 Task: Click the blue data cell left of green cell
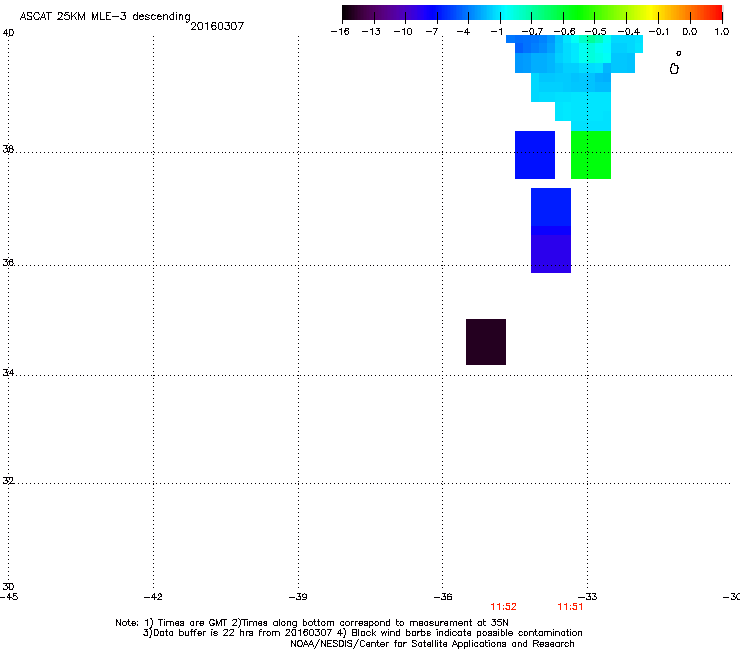click(x=535, y=155)
